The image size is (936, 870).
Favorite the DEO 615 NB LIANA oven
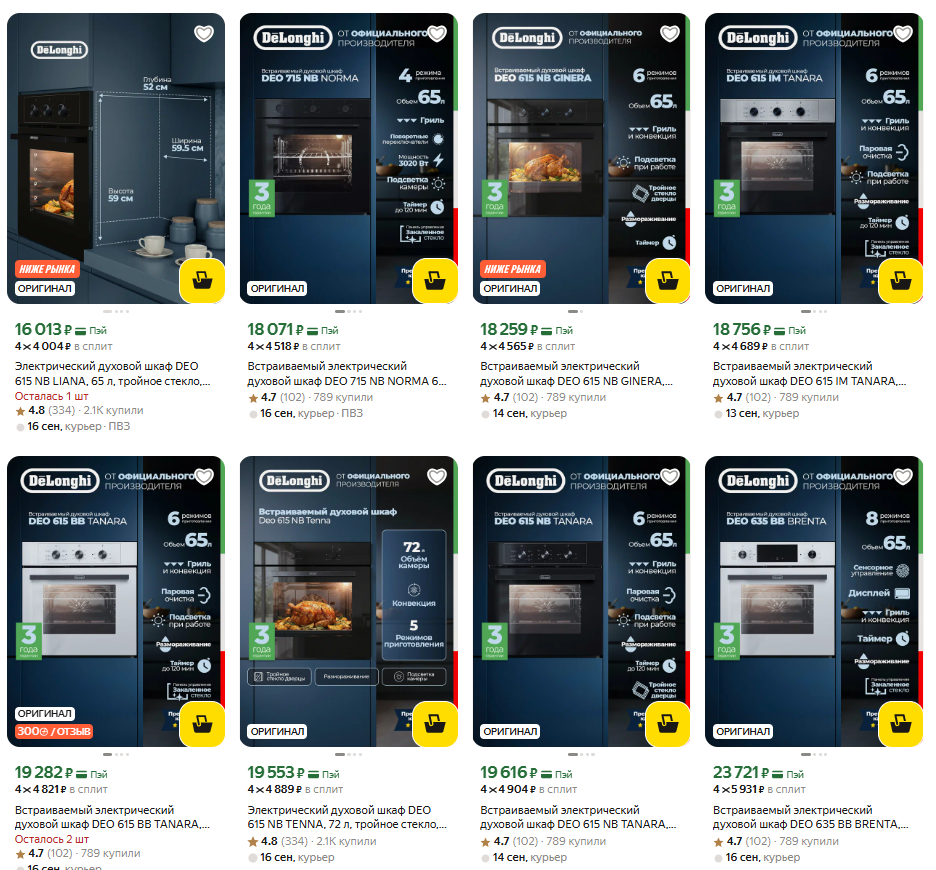[x=204, y=33]
